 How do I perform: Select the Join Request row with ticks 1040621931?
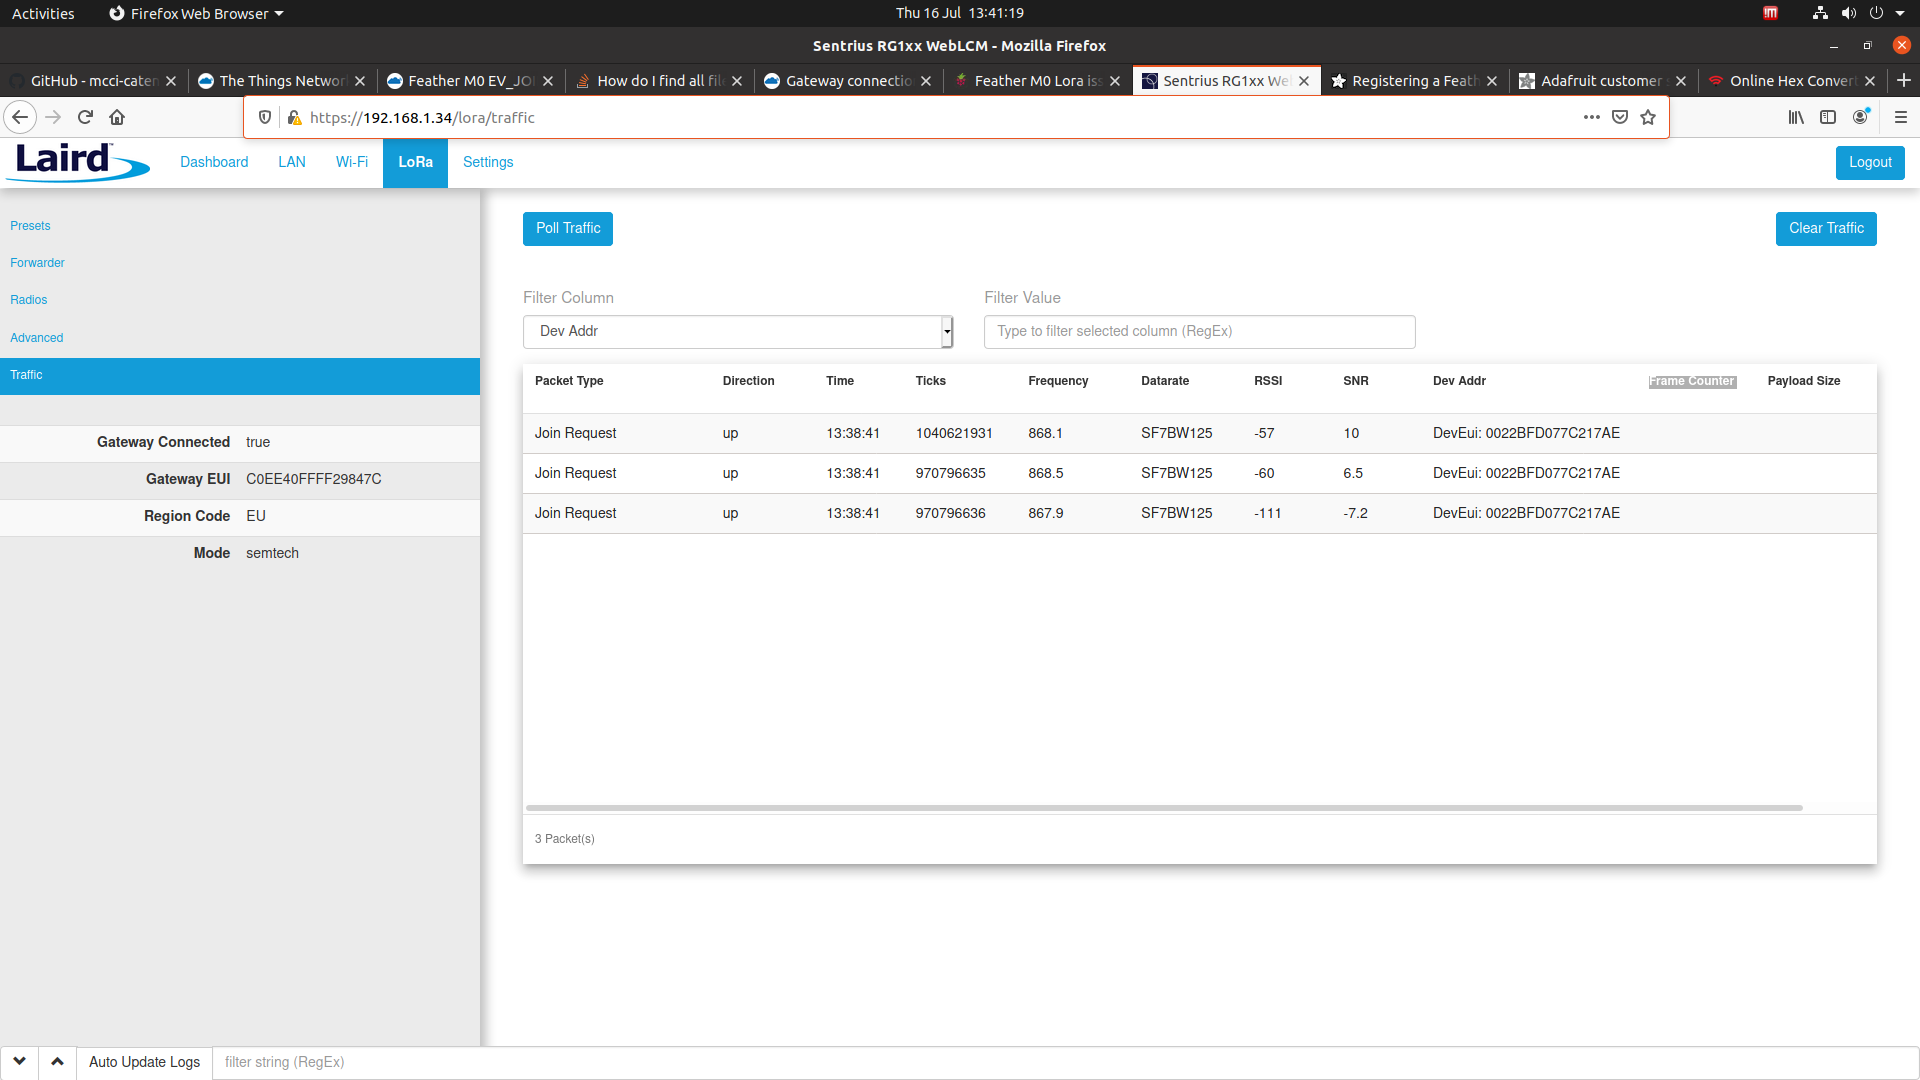1199,433
